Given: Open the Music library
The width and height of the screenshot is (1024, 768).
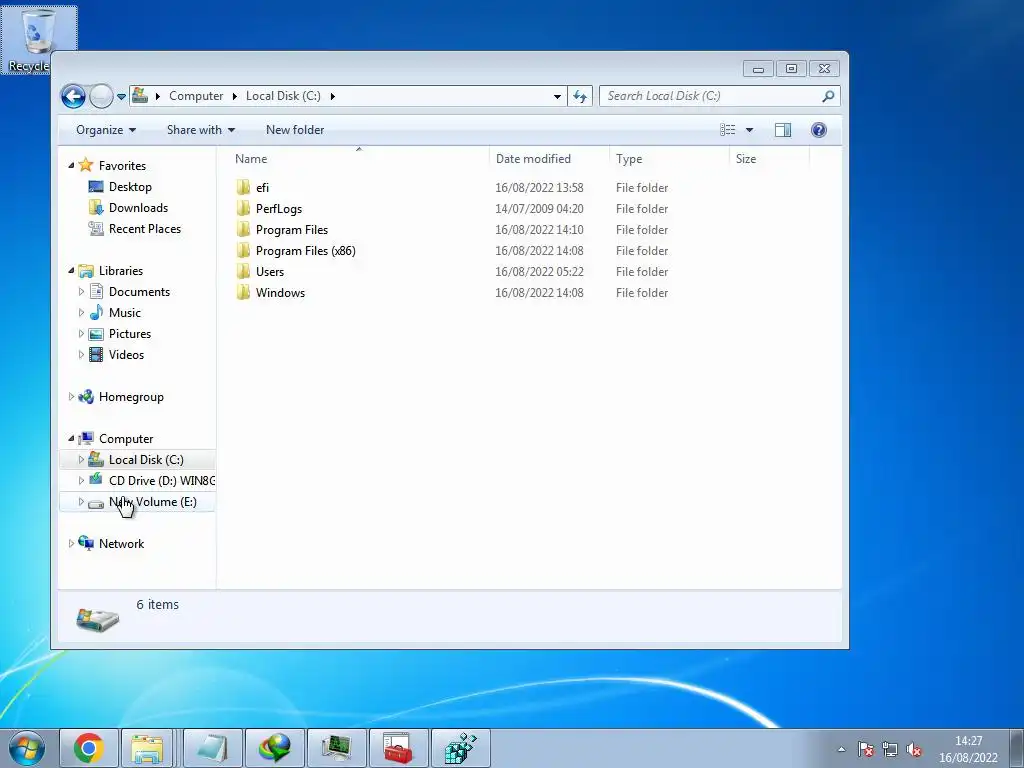Looking at the screenshot, I should coord(124,313).
